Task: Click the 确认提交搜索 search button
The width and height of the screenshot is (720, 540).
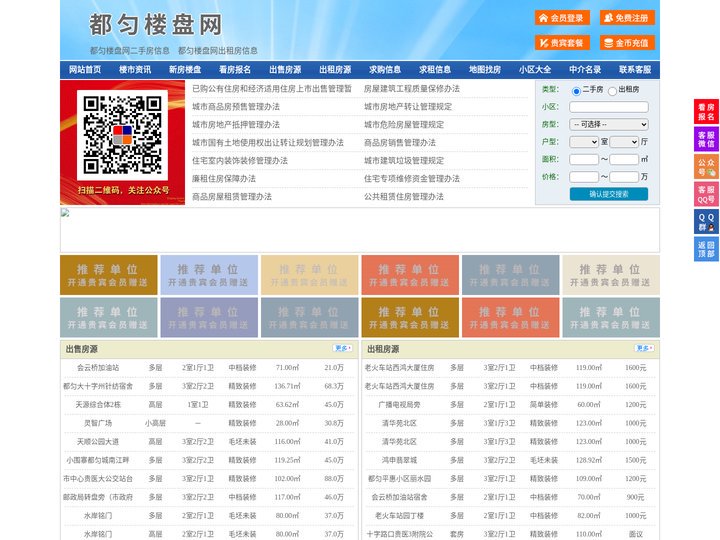Action: pos(609,194)
